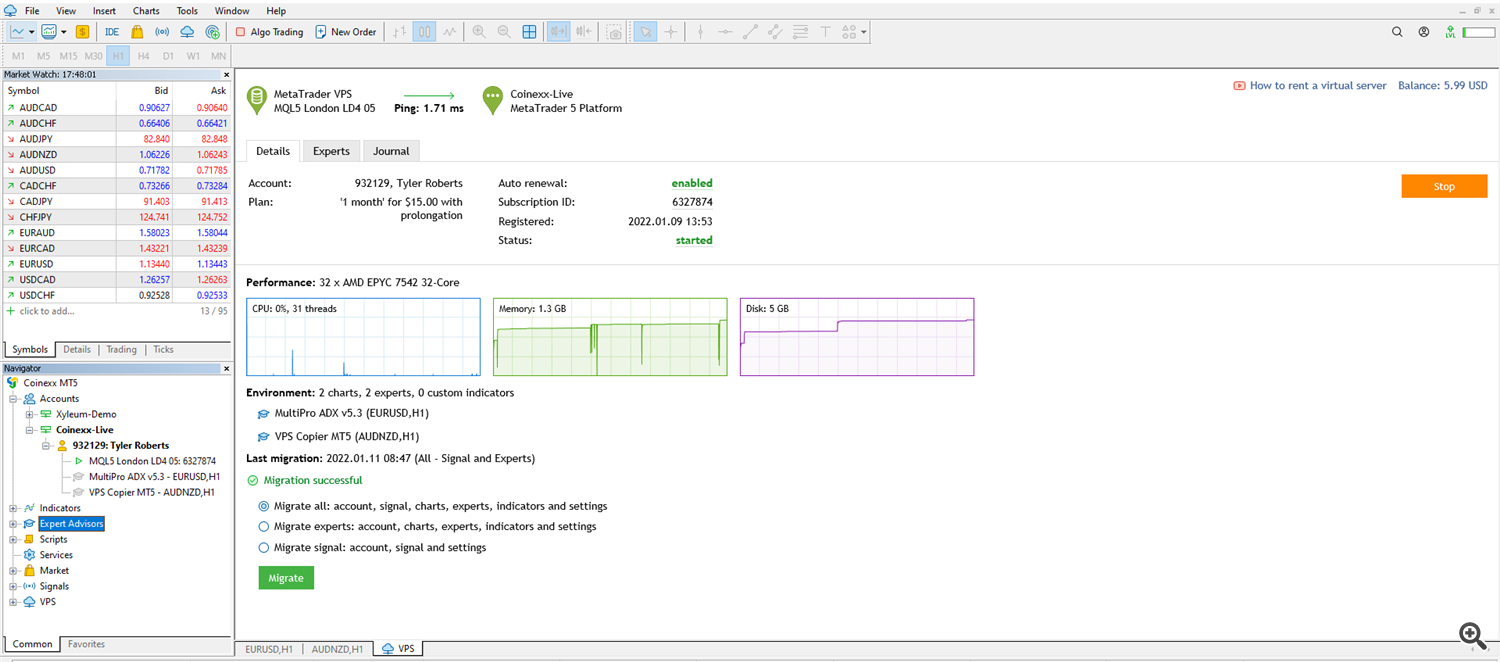
Task: Collapse the Coinexx-Live account node
Action: pyautogui.click(x=30, y=430)
